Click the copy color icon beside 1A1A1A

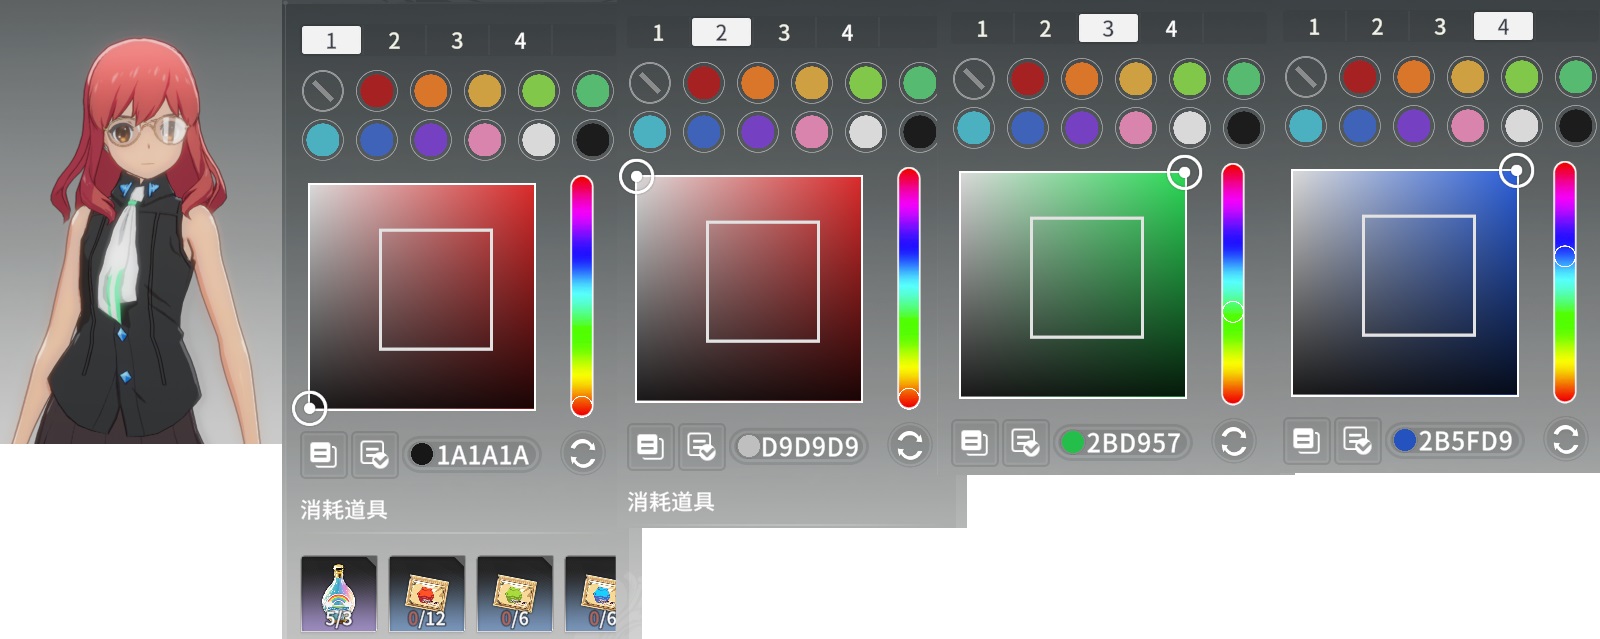pyautogui.click(x=324, y=454)
